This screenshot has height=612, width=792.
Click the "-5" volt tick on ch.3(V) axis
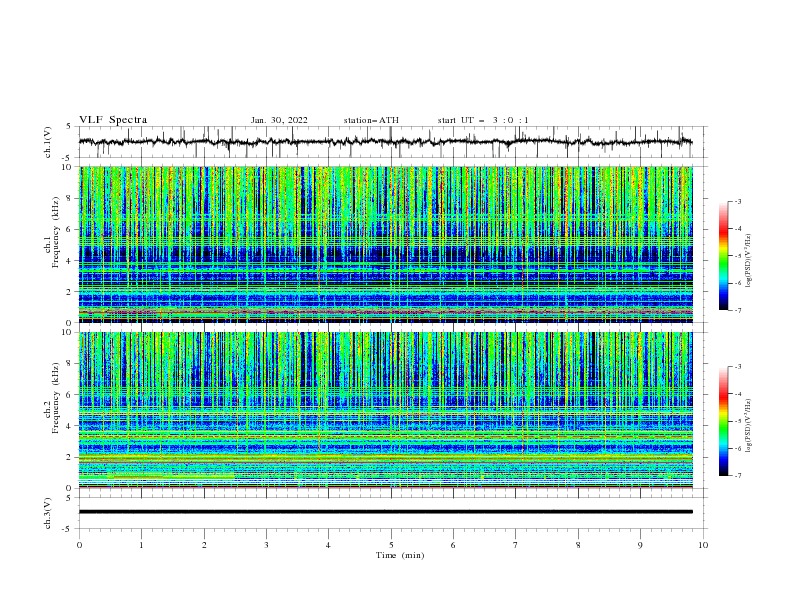pyautogui.click(x=67, y=529)
